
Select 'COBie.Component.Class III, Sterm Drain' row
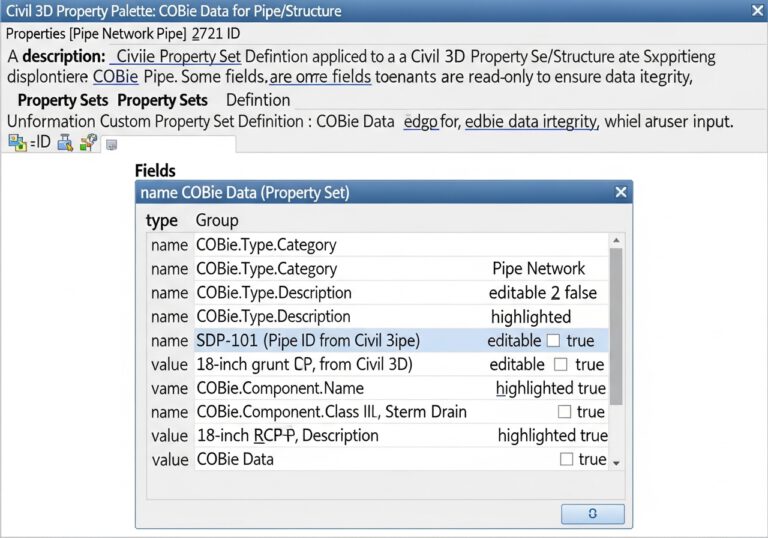[x=378, y=412]
